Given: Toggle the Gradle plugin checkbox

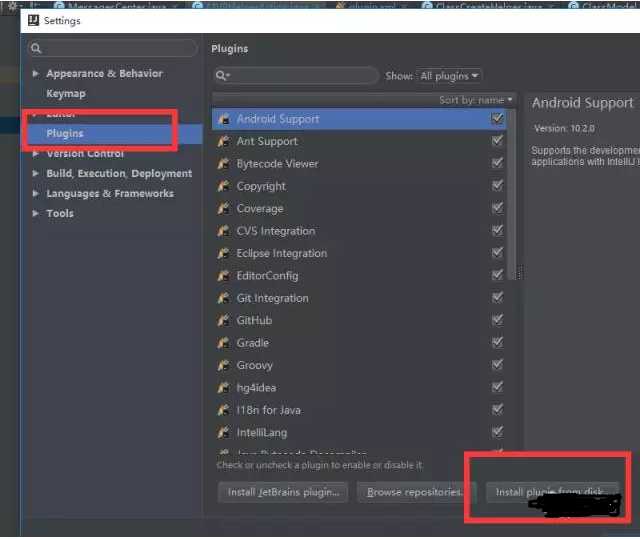Looking at the screenshot, I should tap(497, 342).
